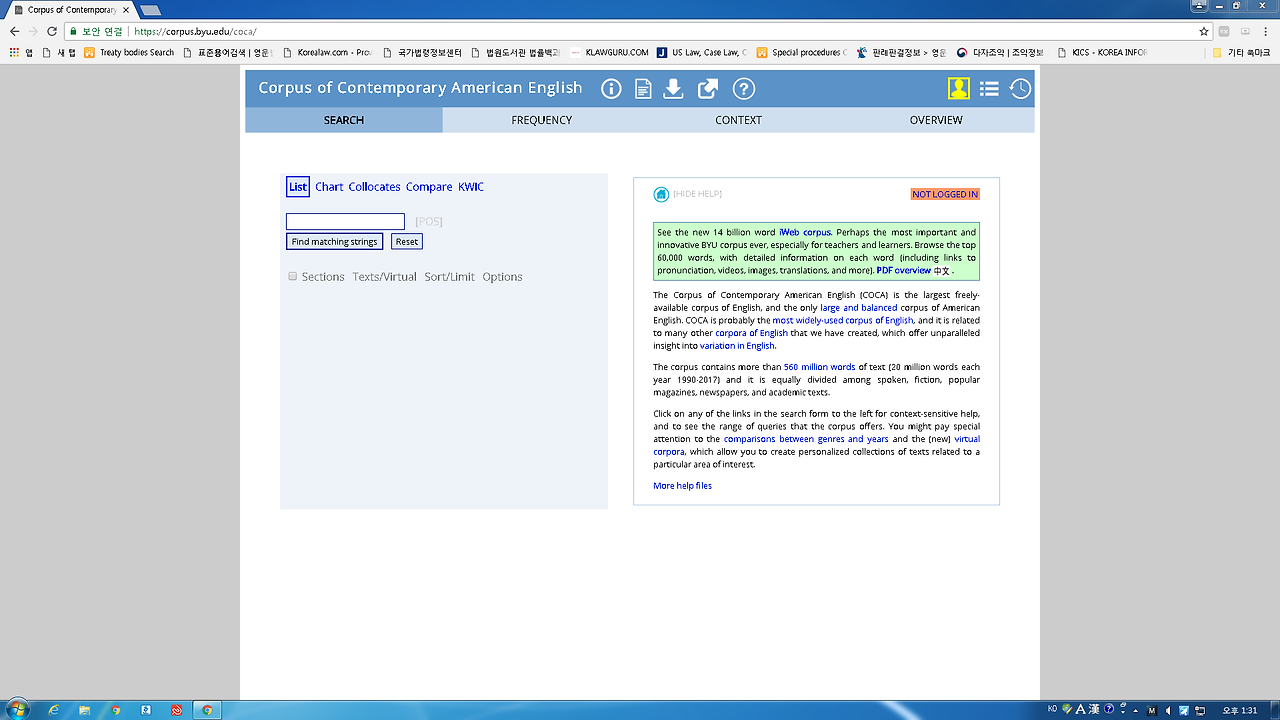Open the Special procedures bookmark
Viewport: 1280px width, 720px height.
coord(801,52)
